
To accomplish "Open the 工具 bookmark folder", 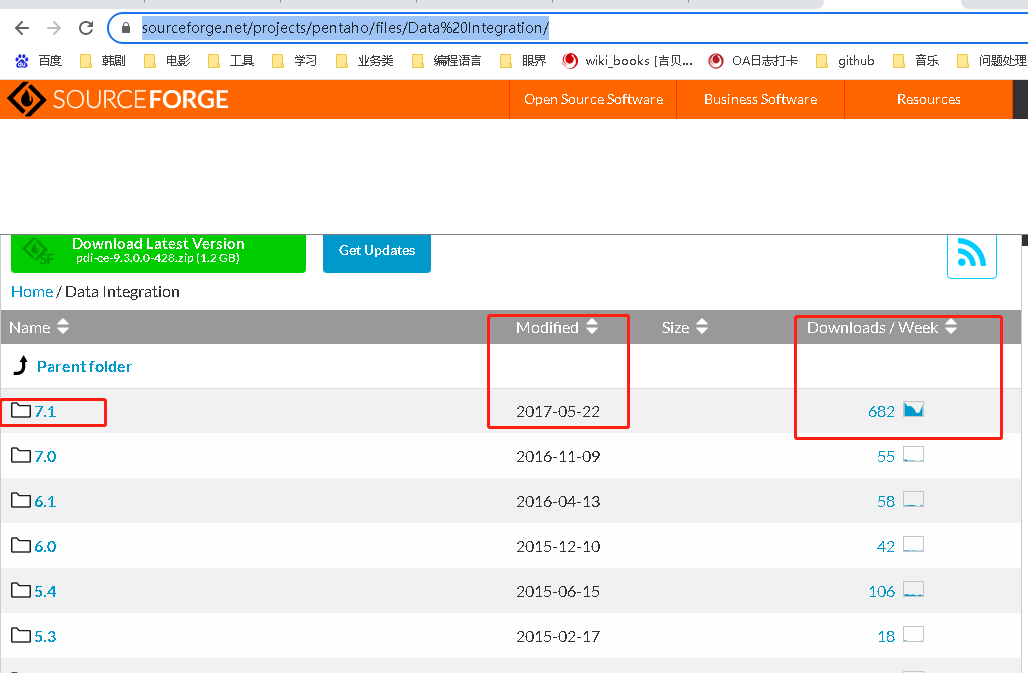I will tap(231, 61).
